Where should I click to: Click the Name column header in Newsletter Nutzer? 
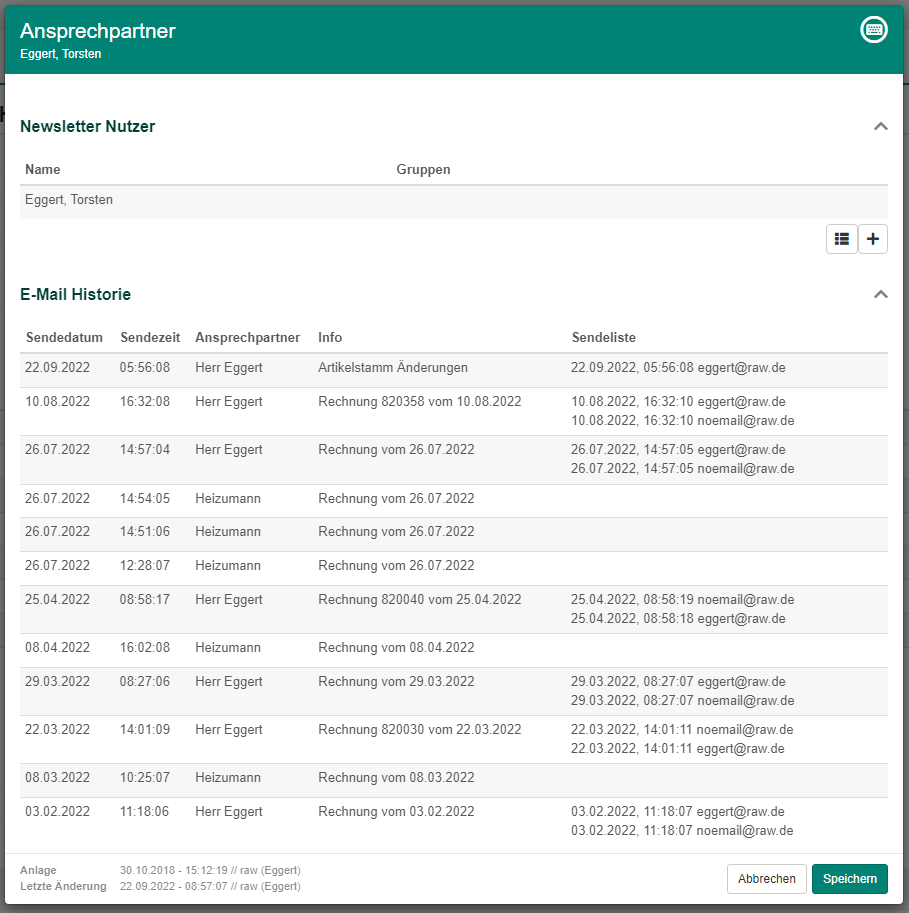(x=43, y=170)
